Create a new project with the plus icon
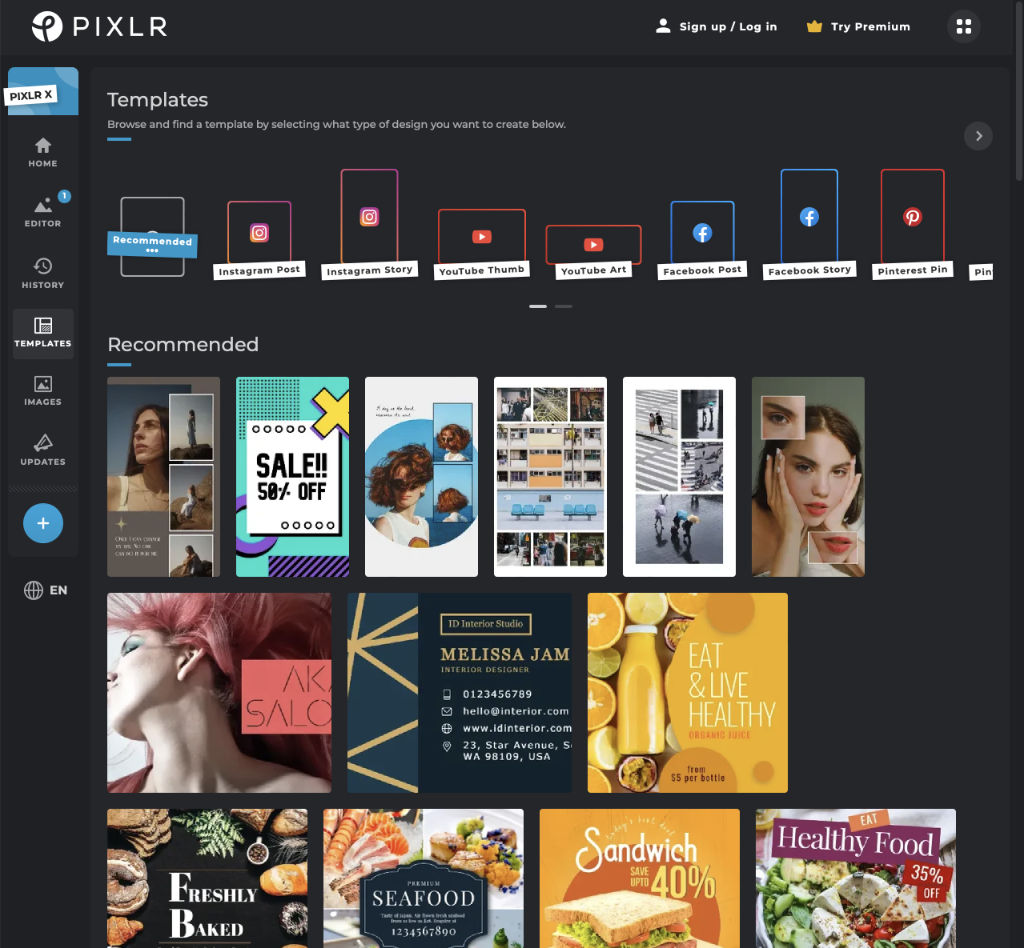Image resolution: width=1024 pixels, height=948 pixels. click(x=42, y=522)
